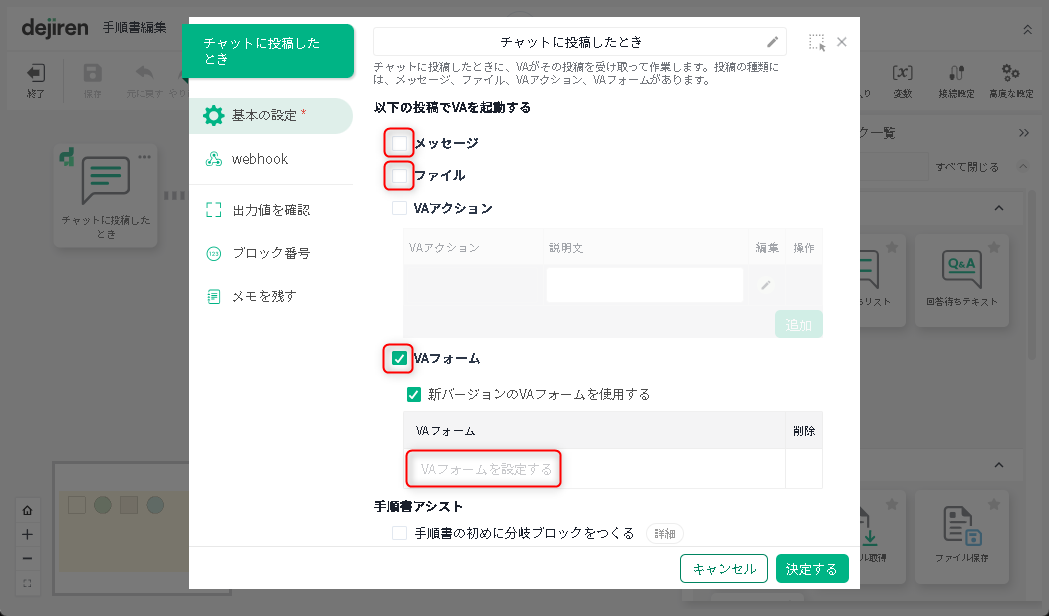1049x616 pixels.
Task: Click the home icon on canvas controls
Action: 27,510
